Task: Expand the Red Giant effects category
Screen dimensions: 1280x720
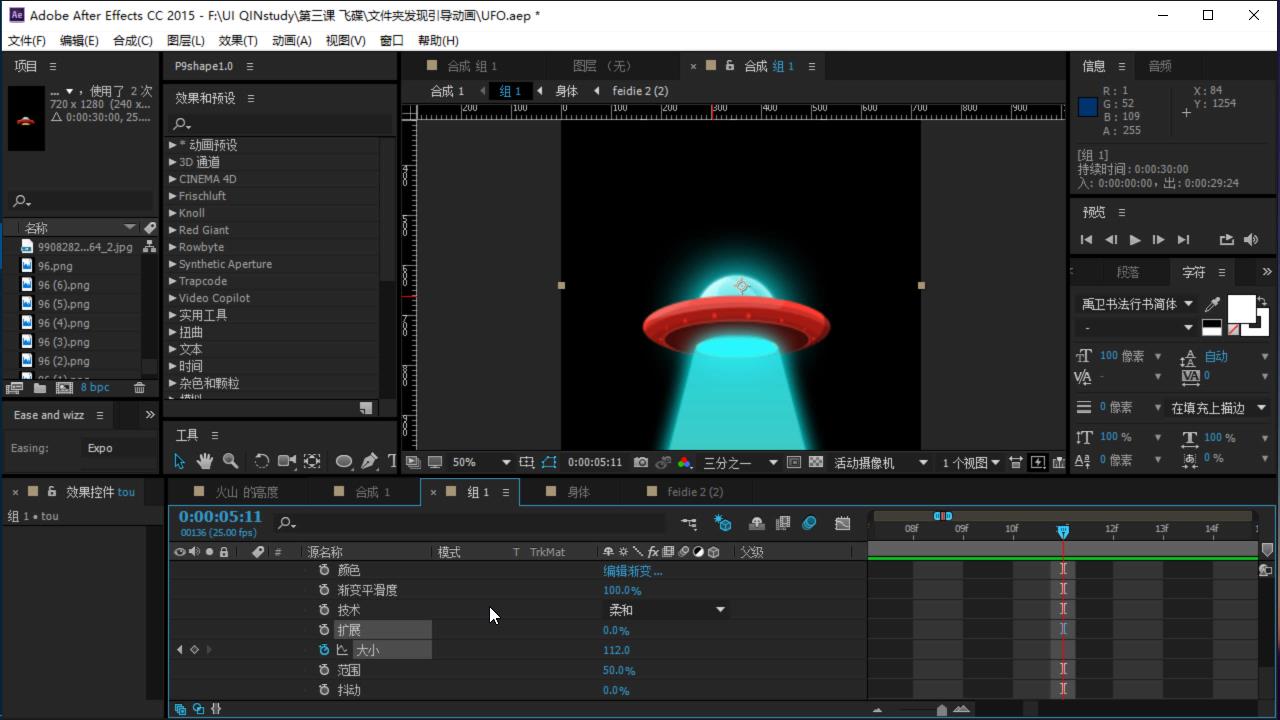Action: point(173,230)
